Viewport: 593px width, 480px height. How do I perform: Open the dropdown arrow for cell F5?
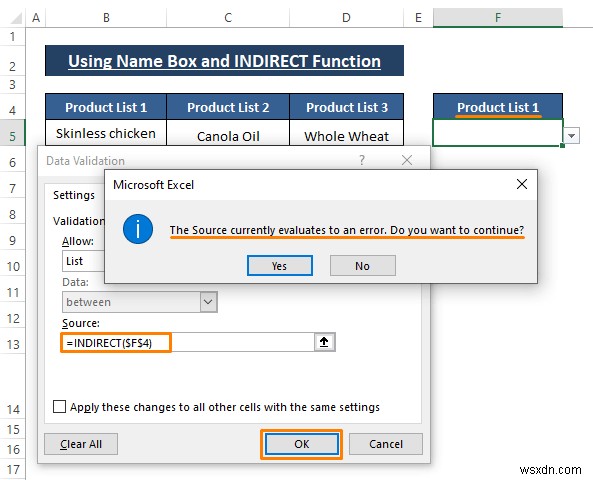571,135
